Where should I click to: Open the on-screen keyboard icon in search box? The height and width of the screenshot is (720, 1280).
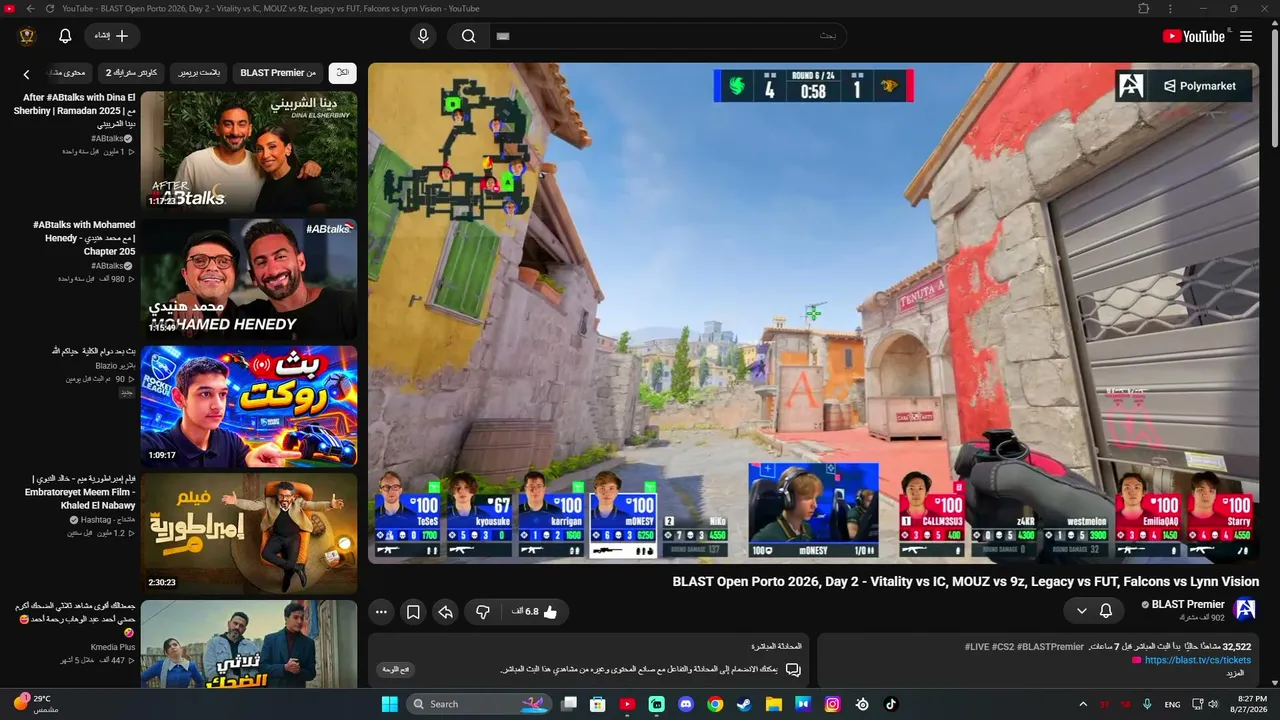(503, 36)
